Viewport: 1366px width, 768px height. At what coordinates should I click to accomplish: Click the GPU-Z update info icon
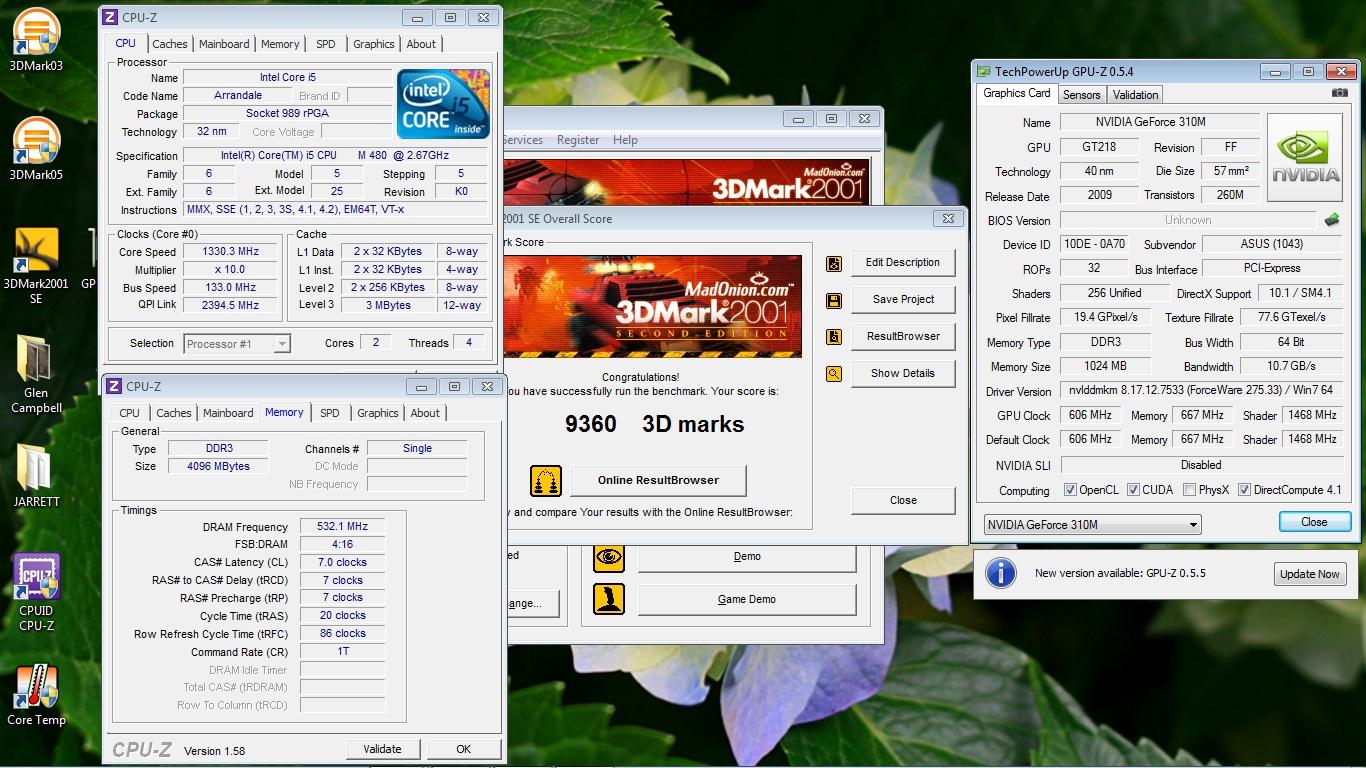click(1001, 573)
